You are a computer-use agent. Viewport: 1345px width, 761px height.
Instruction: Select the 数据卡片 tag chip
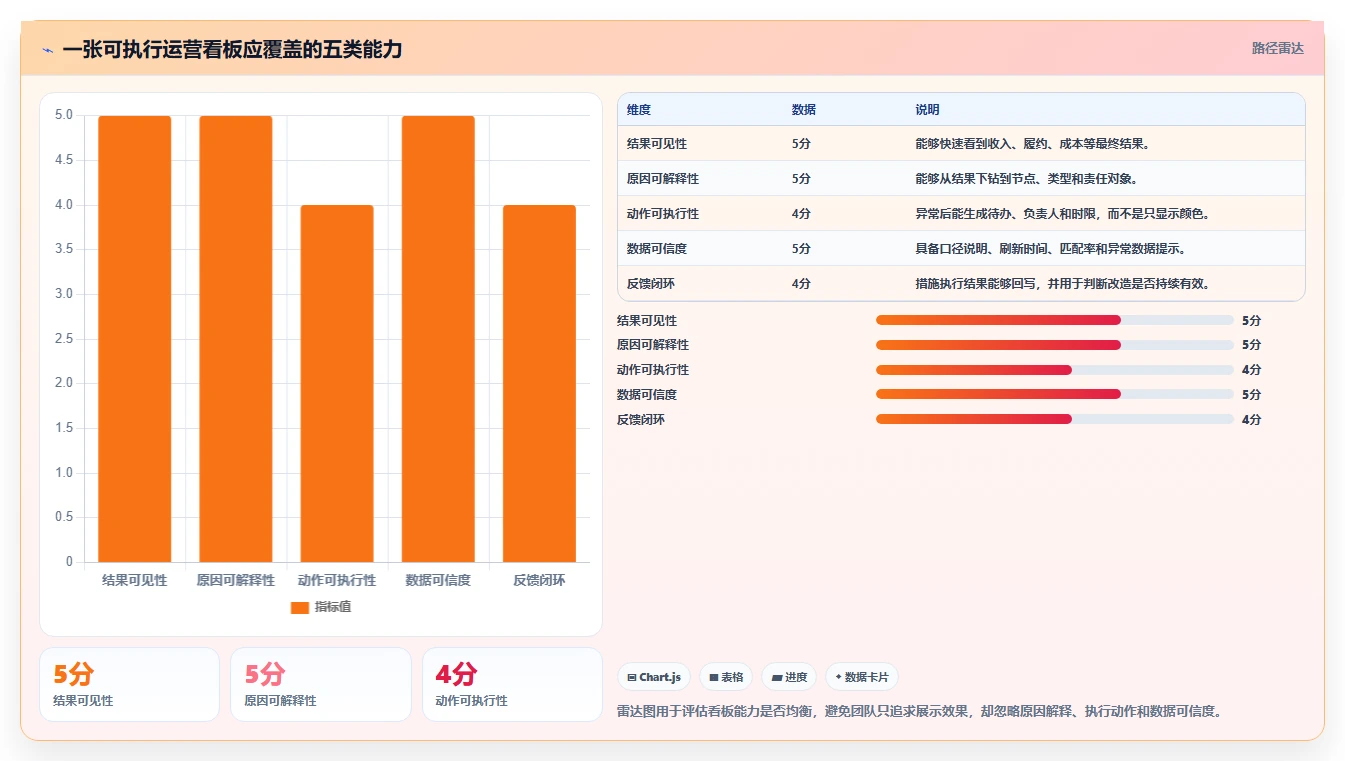point(862,677)
